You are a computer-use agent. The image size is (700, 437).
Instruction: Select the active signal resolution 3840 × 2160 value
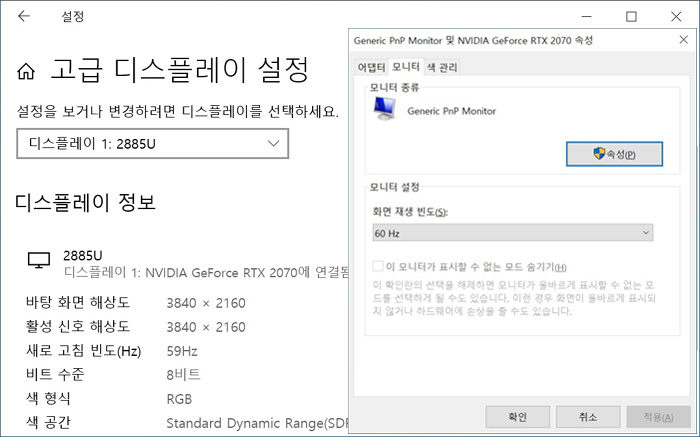[x=206, y=327]
